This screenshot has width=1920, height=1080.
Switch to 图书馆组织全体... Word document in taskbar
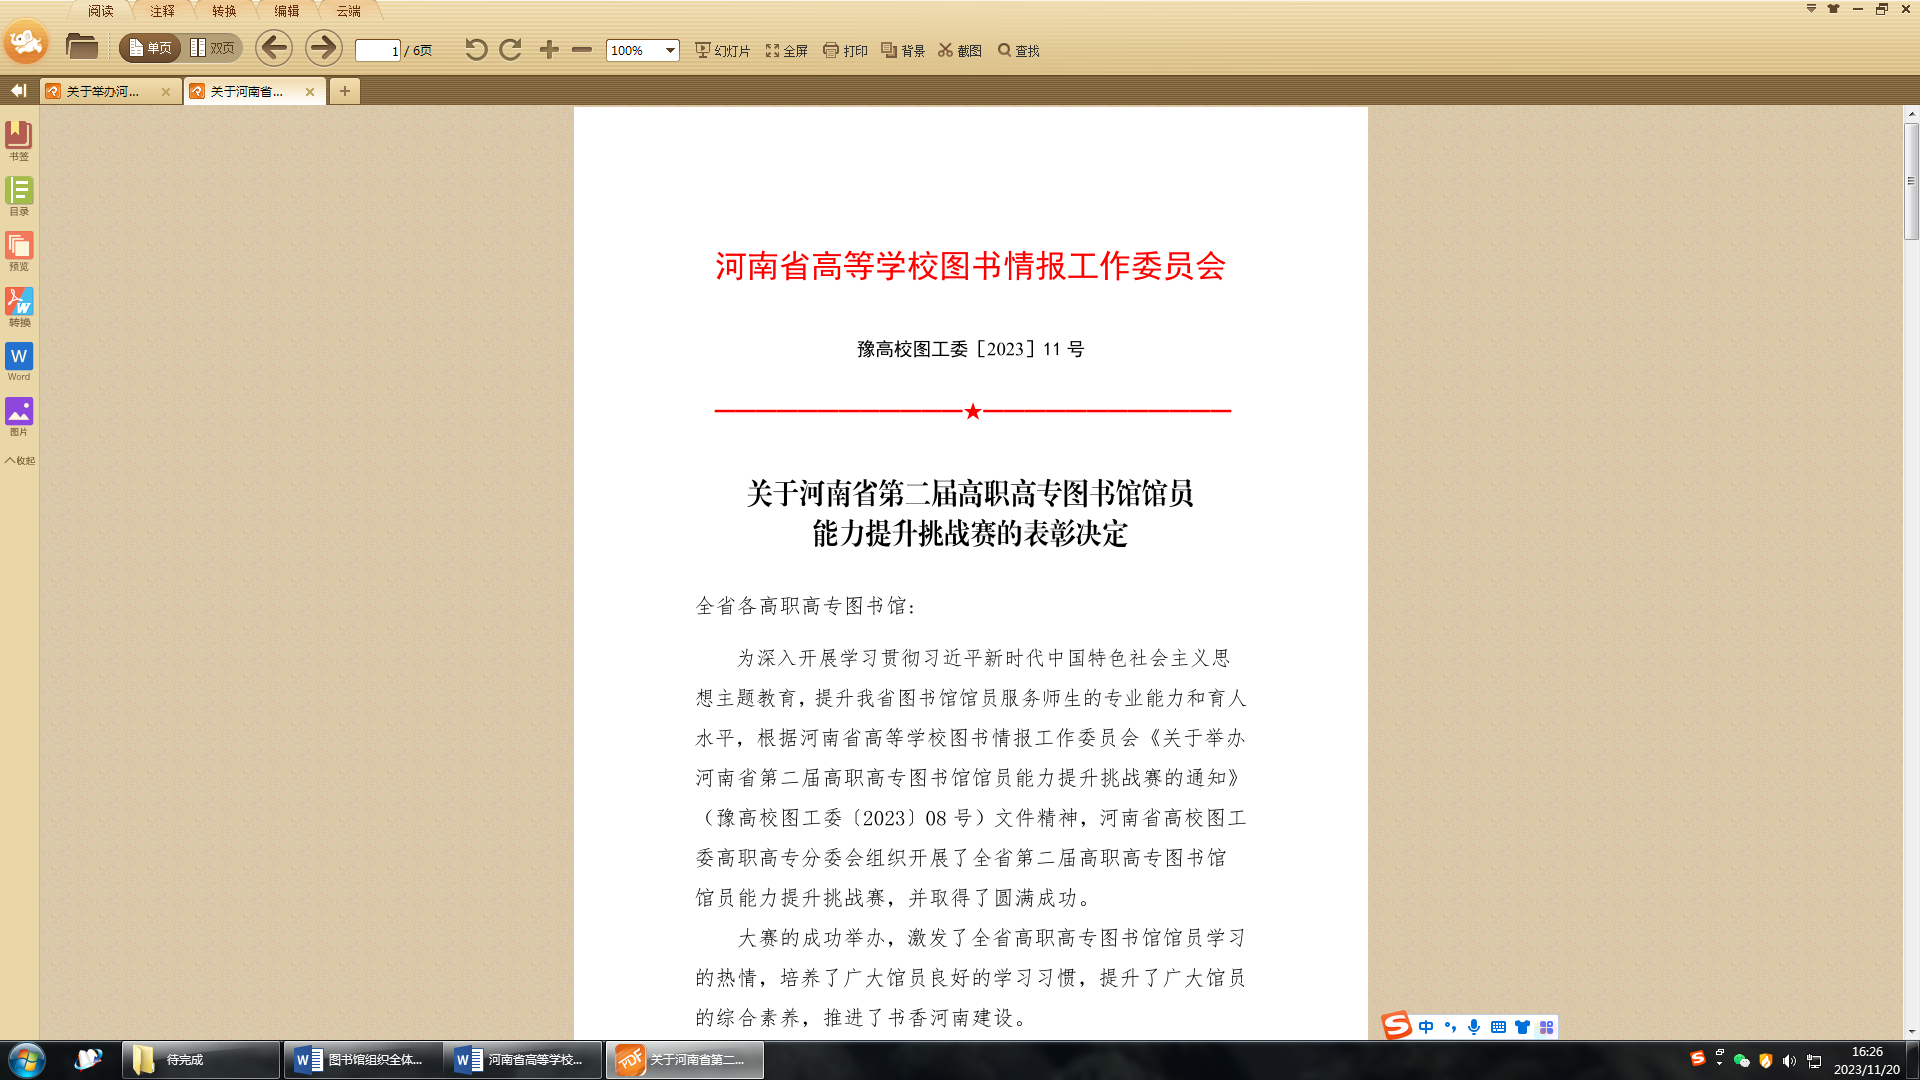click(364, 1059)
